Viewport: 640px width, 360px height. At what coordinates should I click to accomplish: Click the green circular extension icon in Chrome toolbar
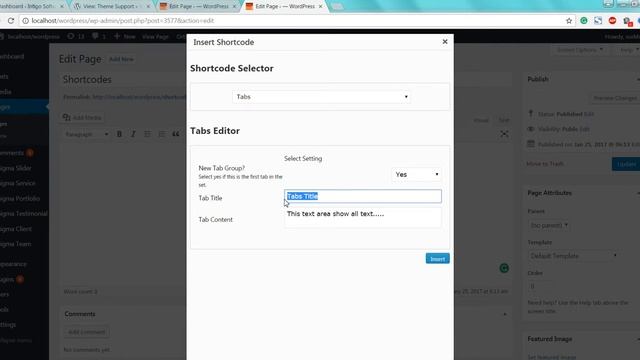pos(584,20)
